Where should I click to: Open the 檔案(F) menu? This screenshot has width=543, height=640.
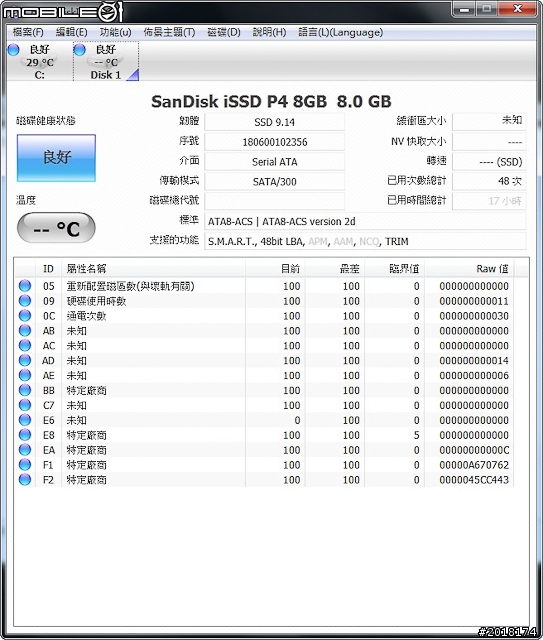pos(28,32)
